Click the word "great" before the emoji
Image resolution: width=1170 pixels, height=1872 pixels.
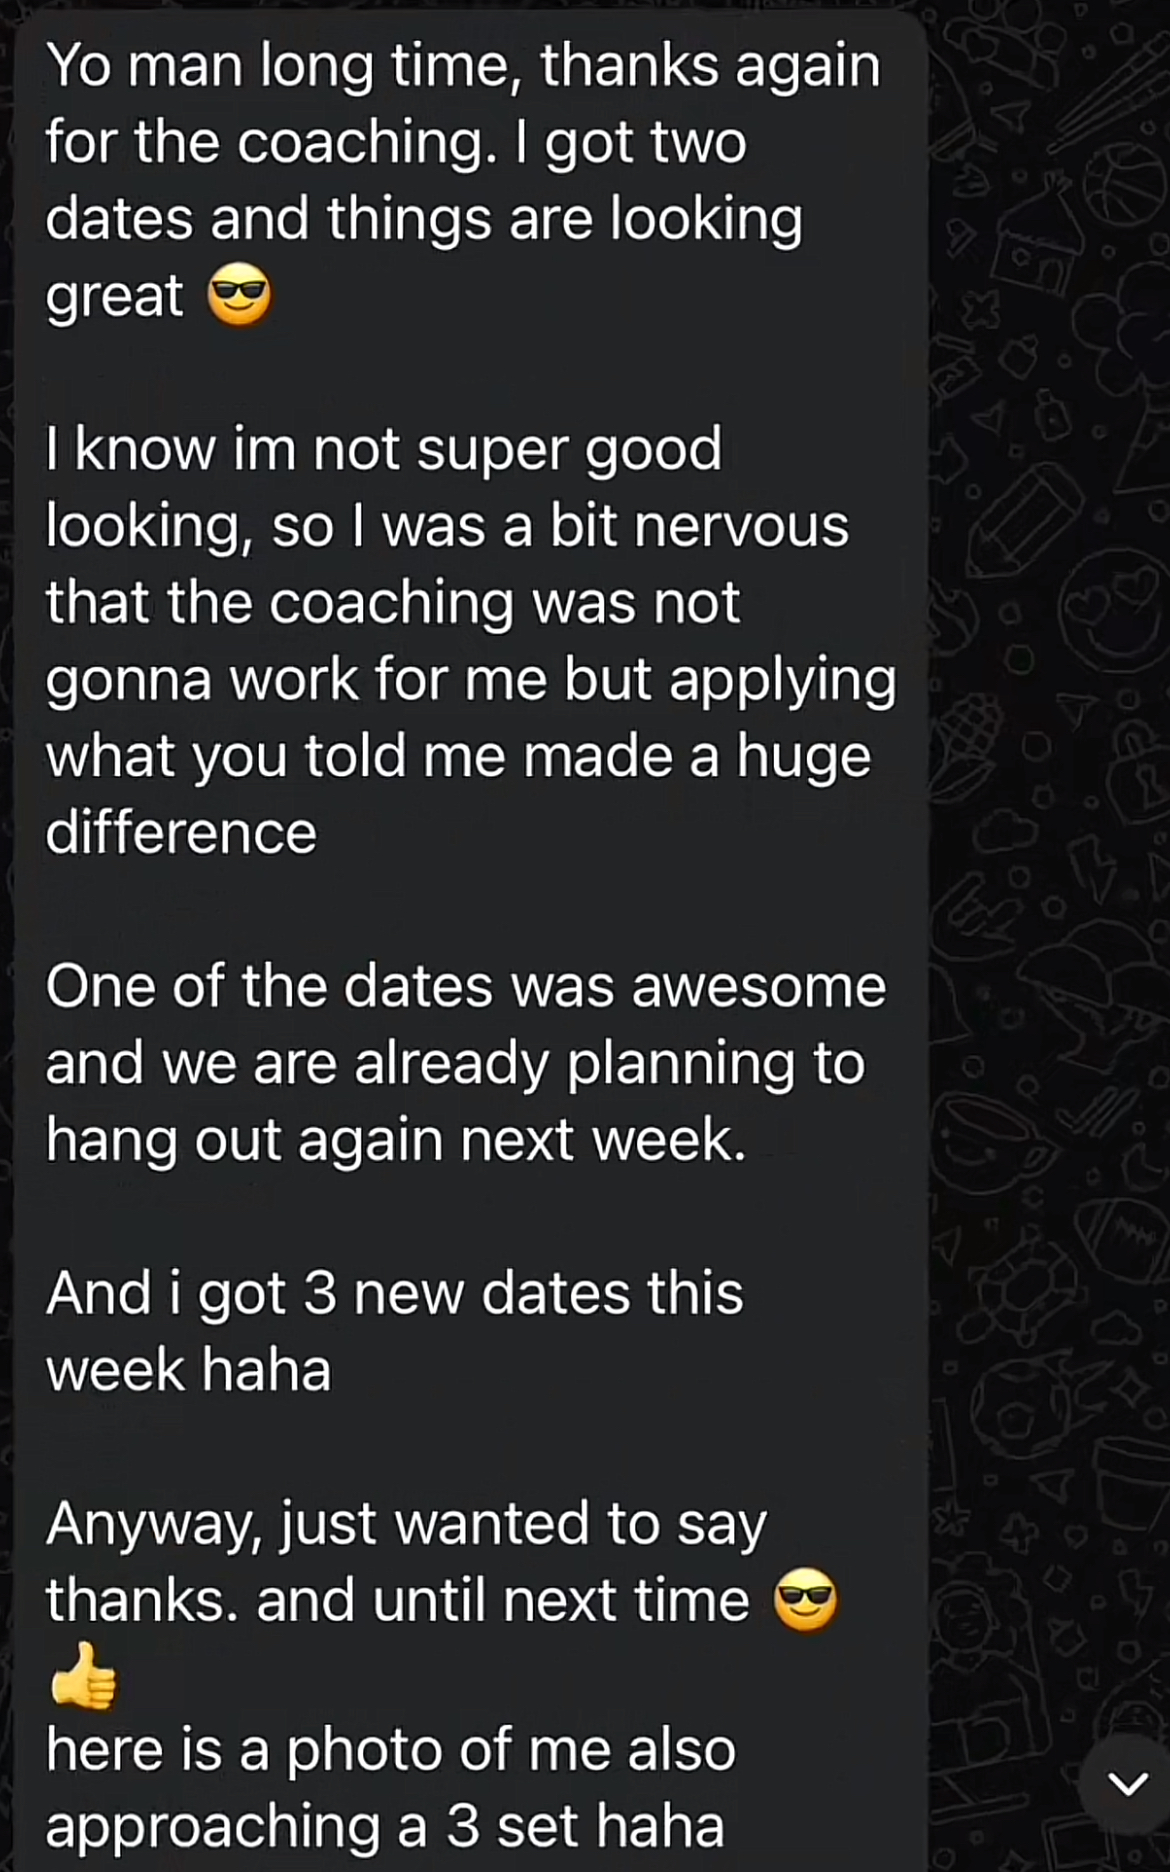point(114,297)
